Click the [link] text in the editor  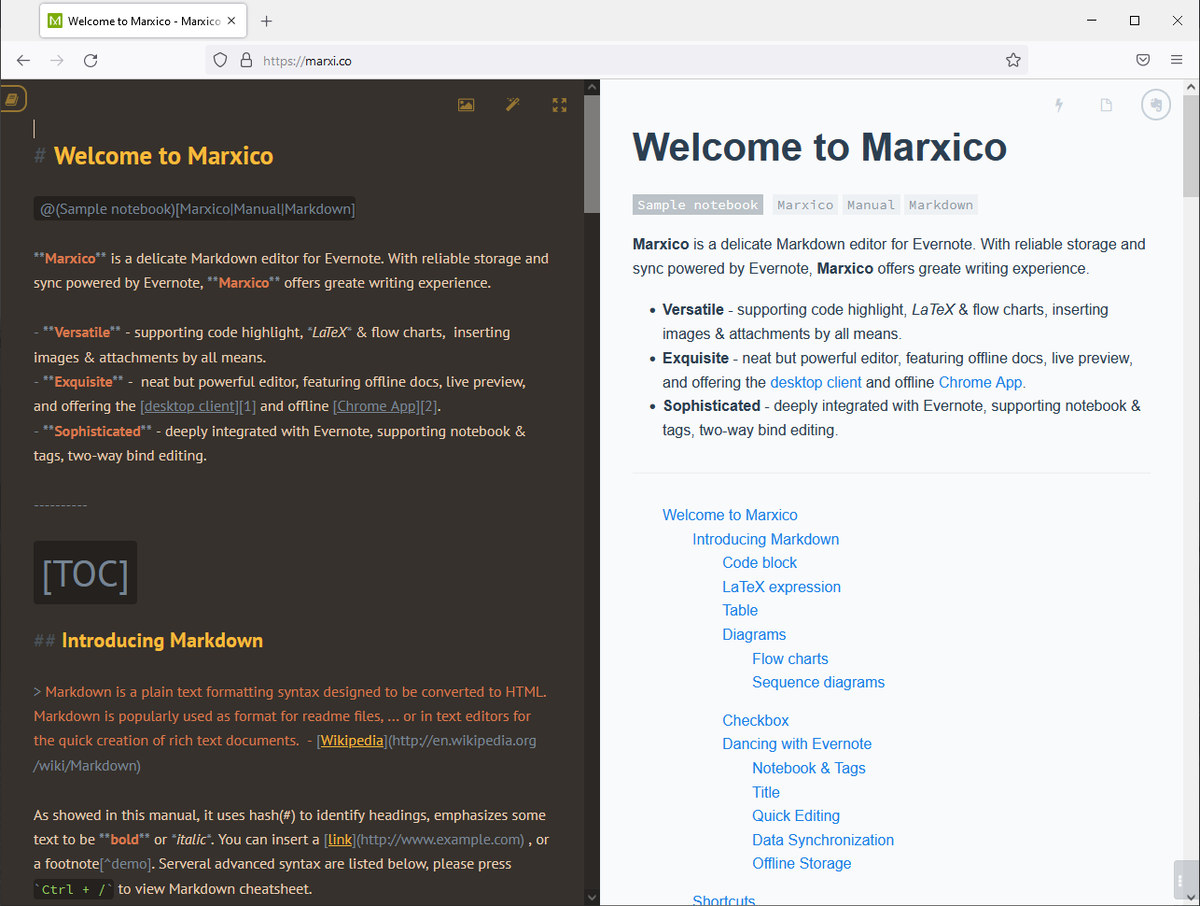[x=340, y=839]
